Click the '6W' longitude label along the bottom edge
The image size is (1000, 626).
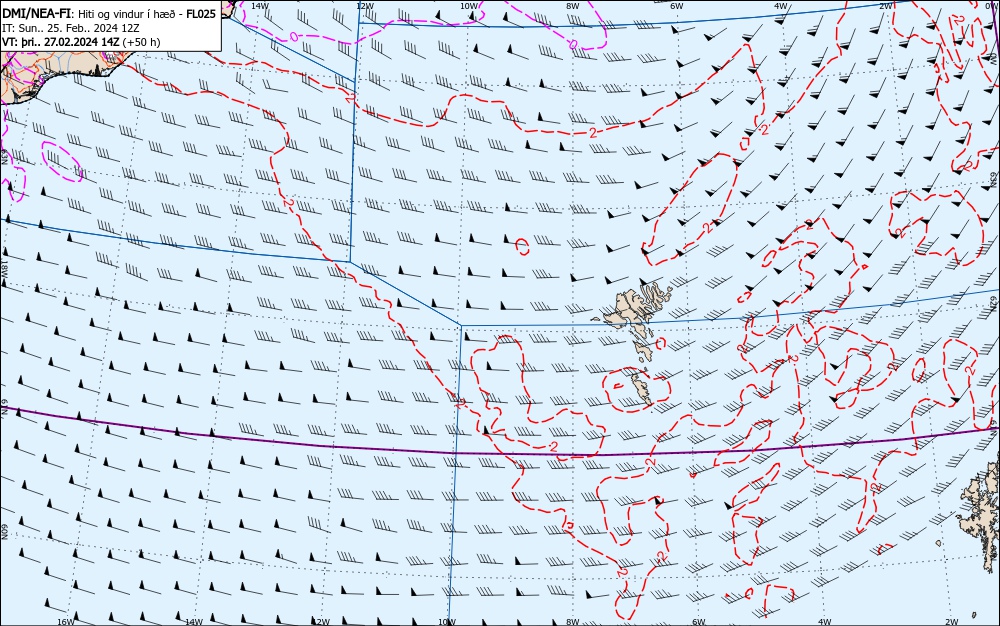point(699,622)
